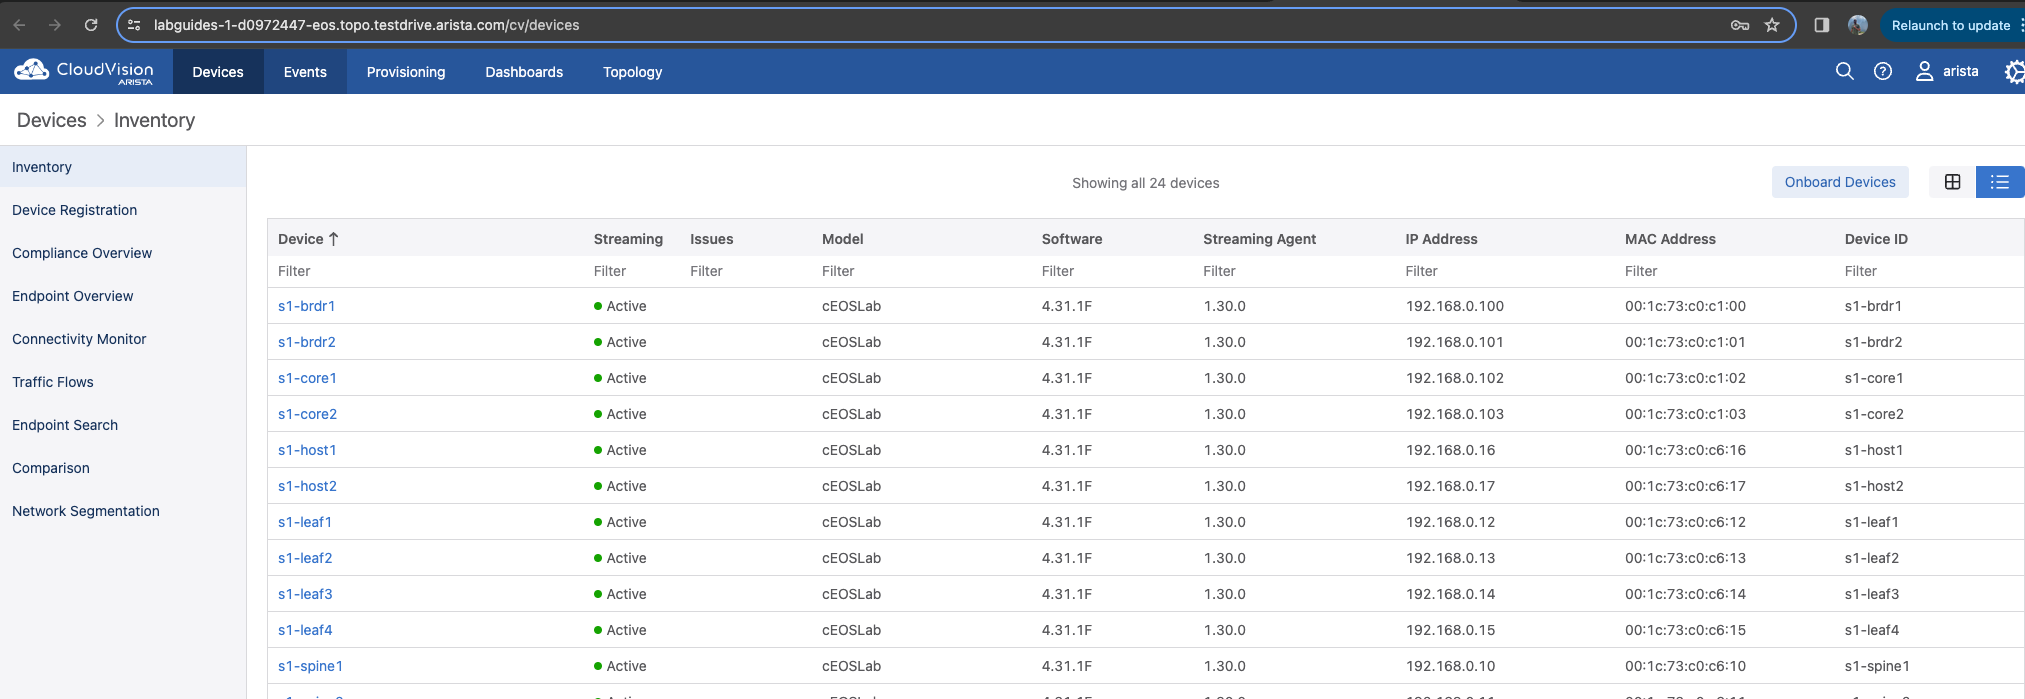Switch to list table view

1999,182
